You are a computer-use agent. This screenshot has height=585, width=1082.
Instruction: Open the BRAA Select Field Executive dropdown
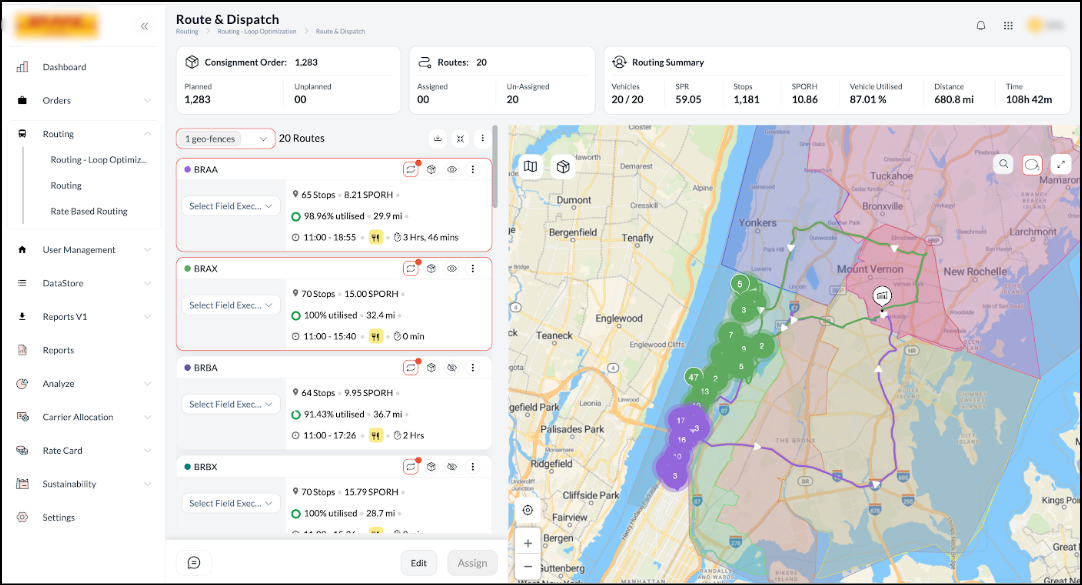coord(230,206)
